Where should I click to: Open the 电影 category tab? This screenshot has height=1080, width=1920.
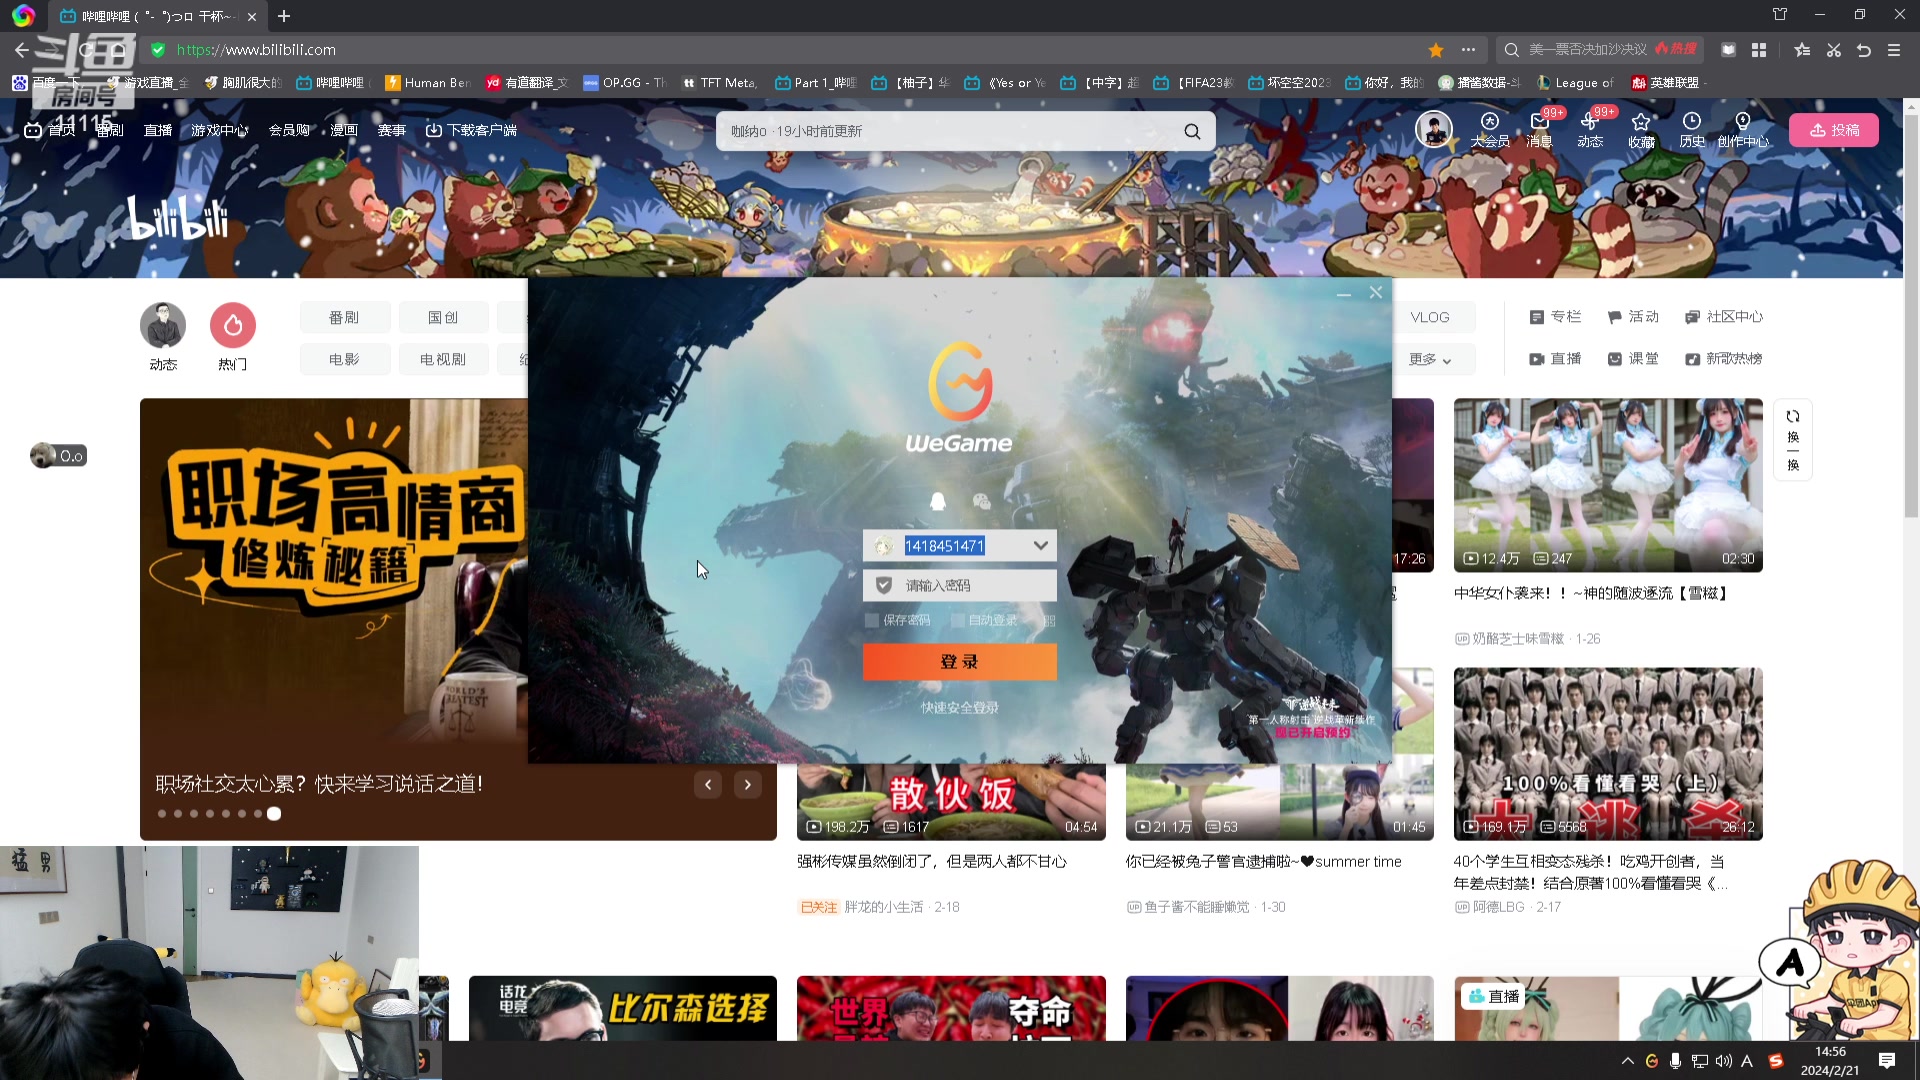pos(344,359)
